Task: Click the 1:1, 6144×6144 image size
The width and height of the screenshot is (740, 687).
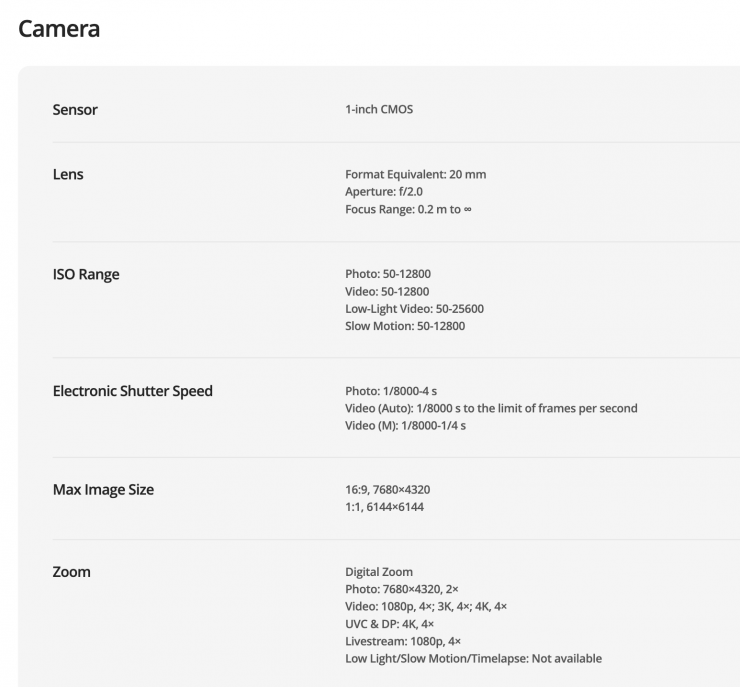Action: (384, 507)
